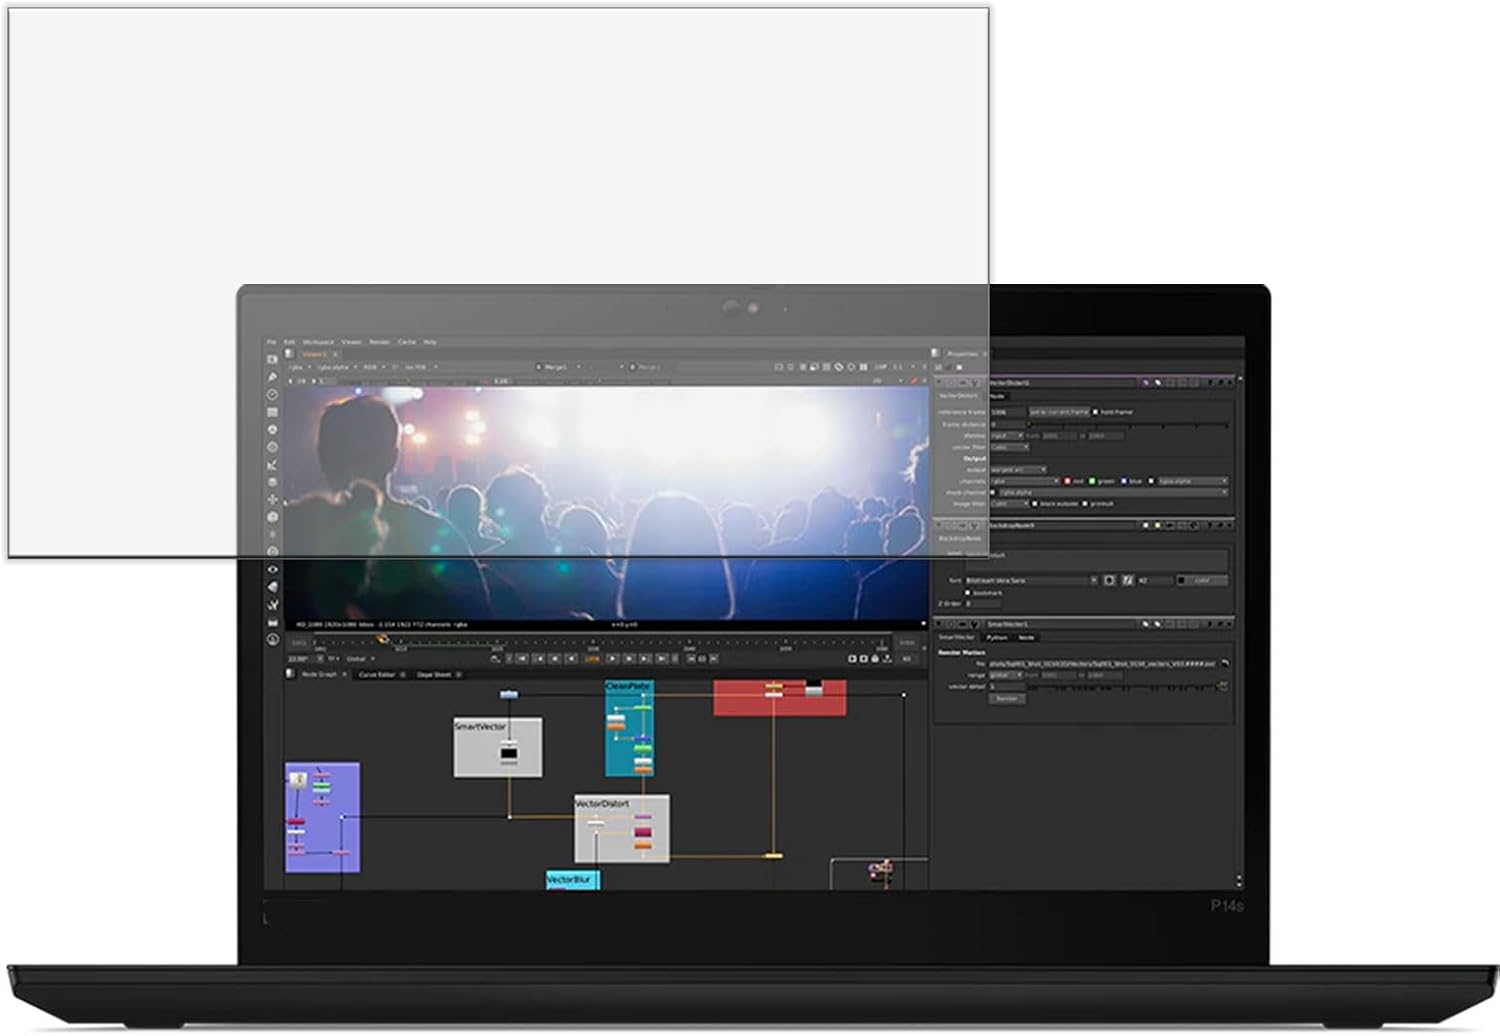Open the Render menu

pos(380,342)
